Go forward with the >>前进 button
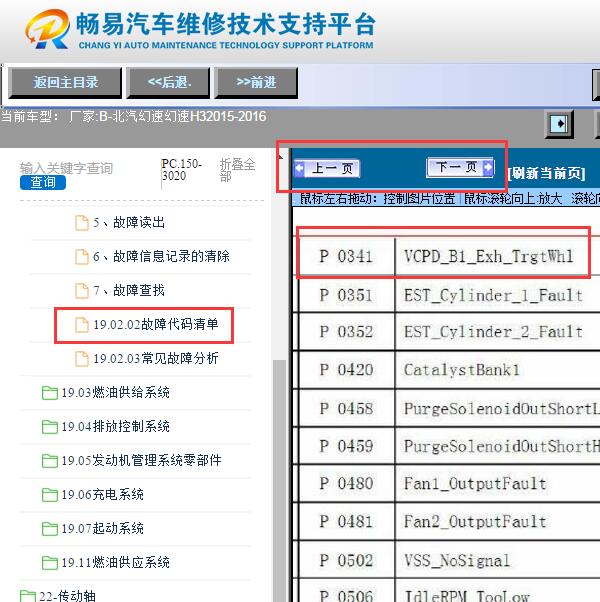 [256, 83]
